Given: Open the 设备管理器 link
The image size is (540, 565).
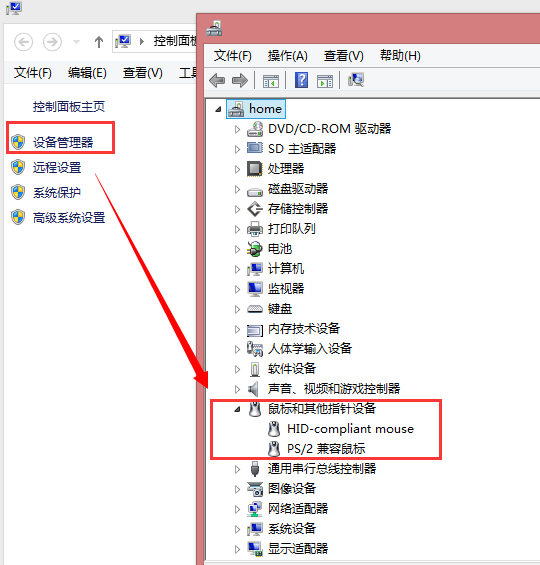Looking at the screenshot, I should click(63, 142).
